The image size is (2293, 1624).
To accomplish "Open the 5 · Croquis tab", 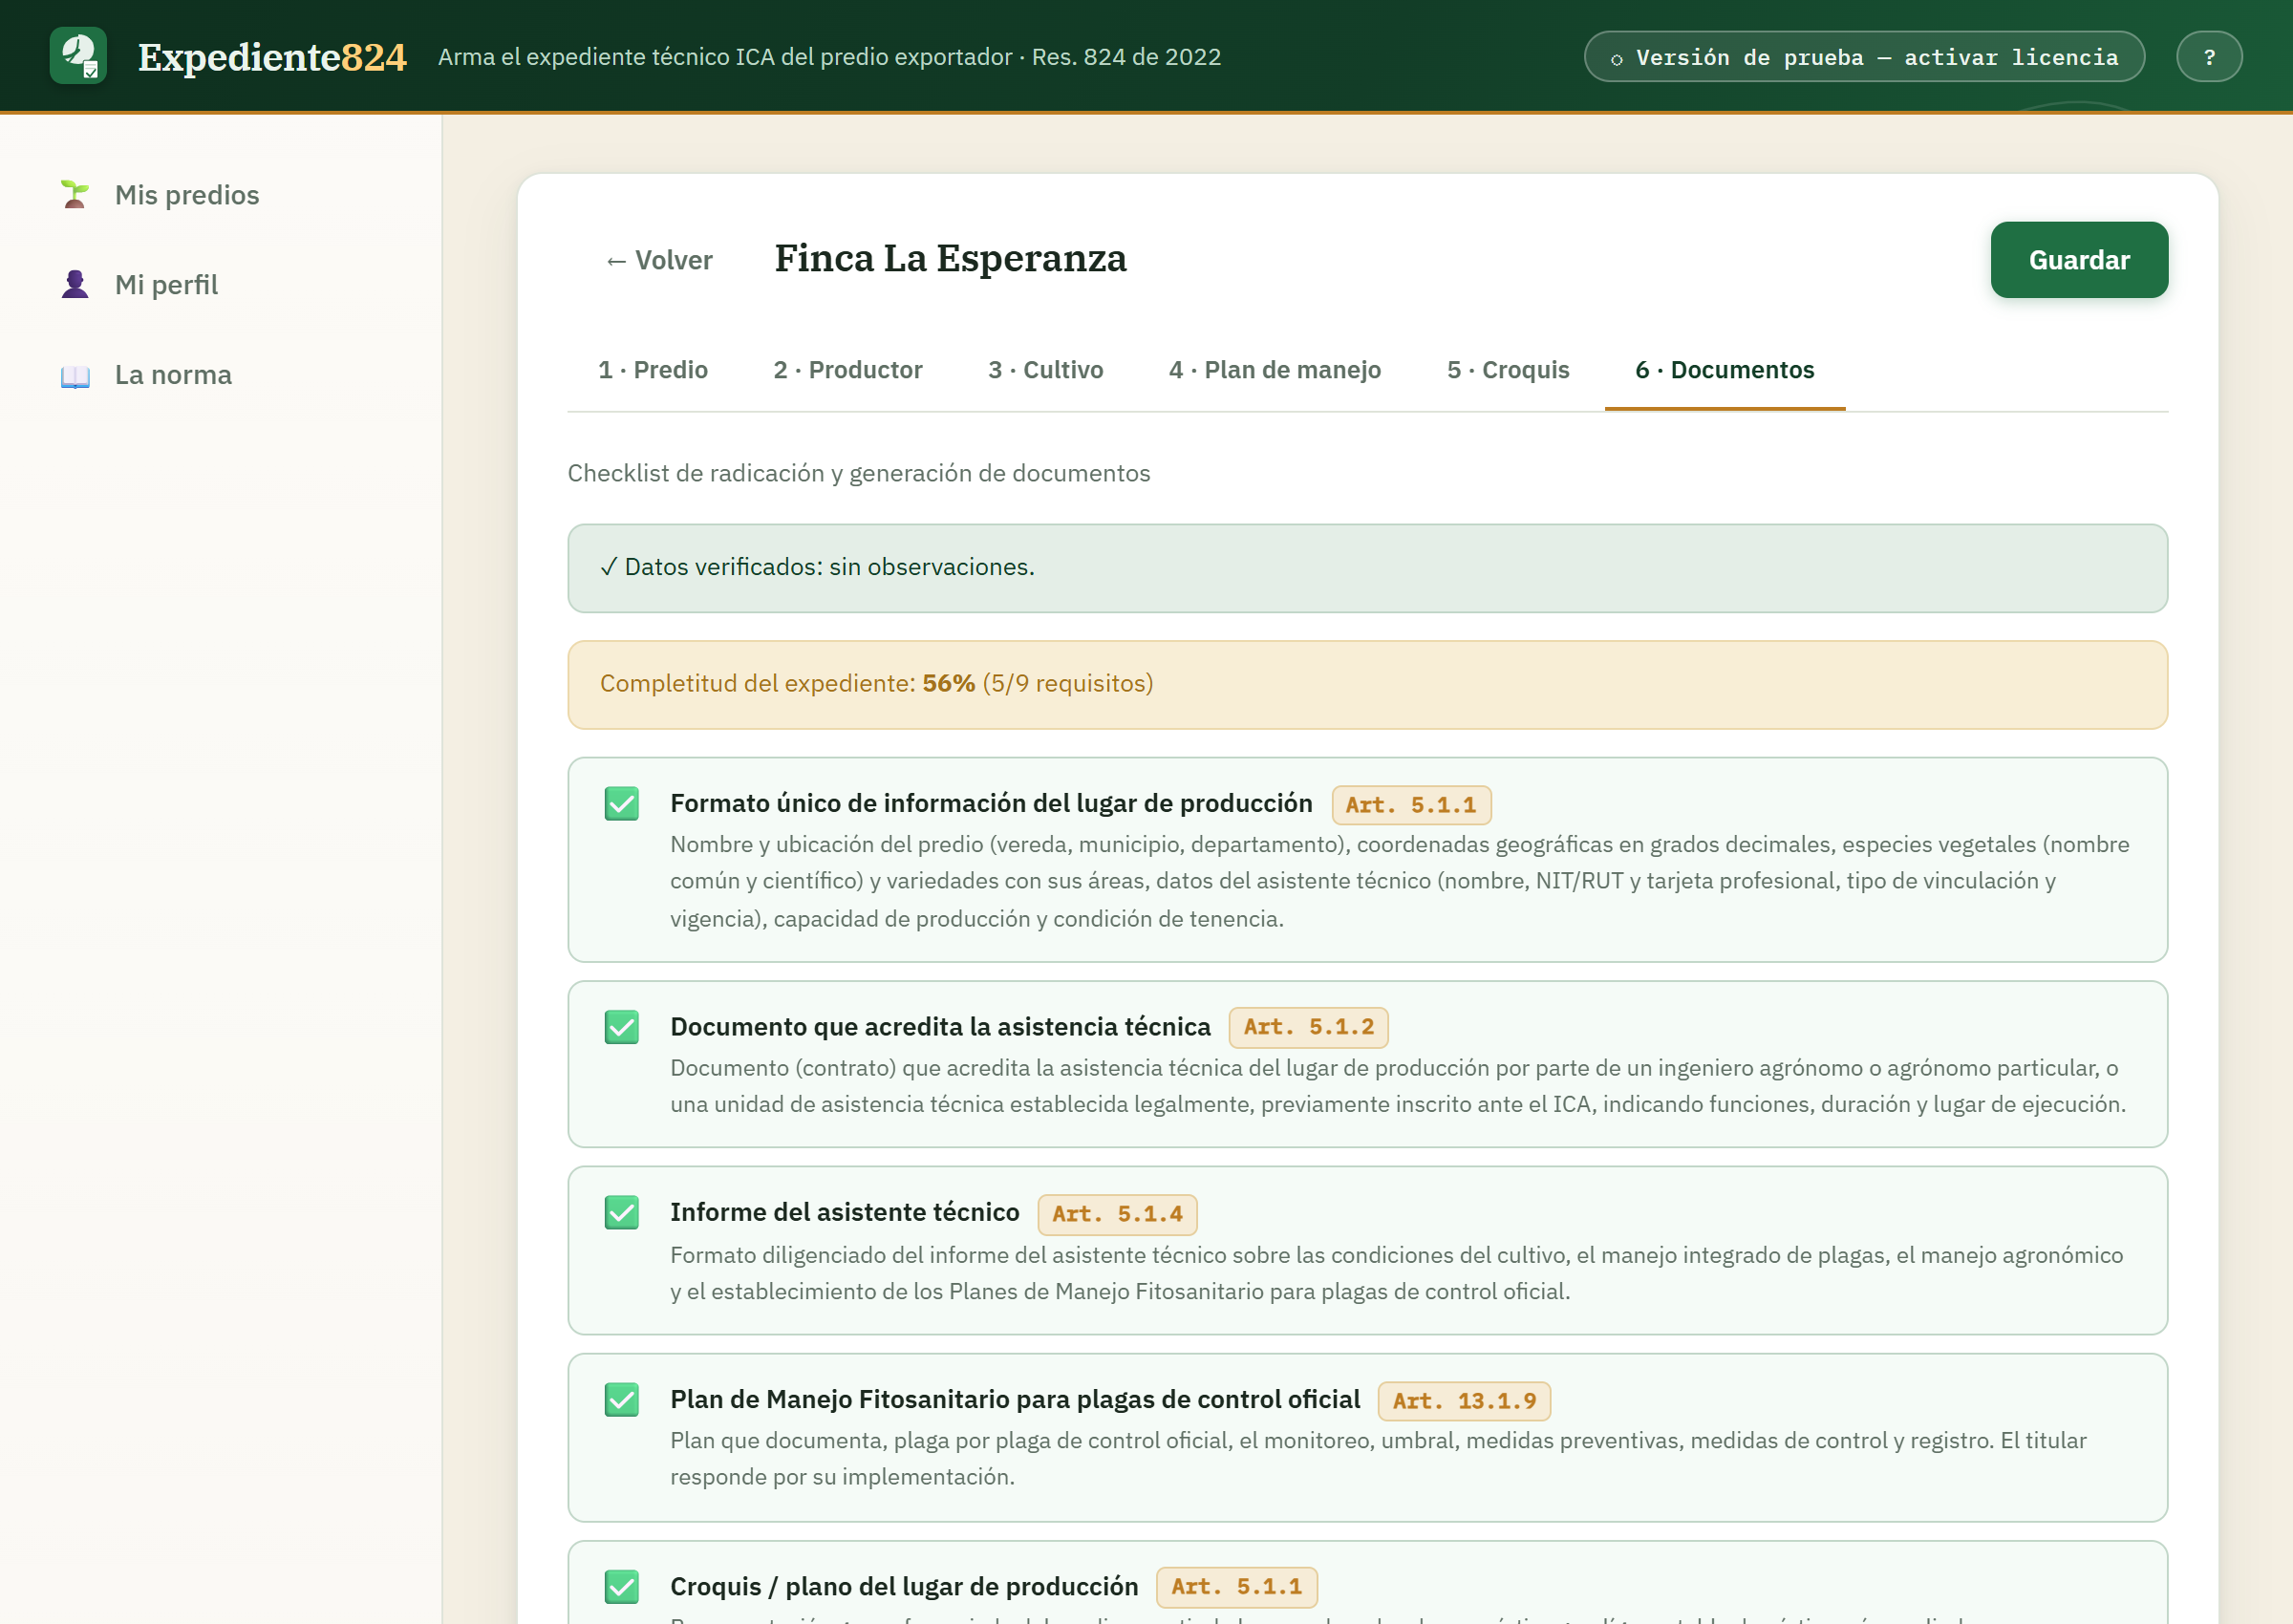I will click(1507, 370).
